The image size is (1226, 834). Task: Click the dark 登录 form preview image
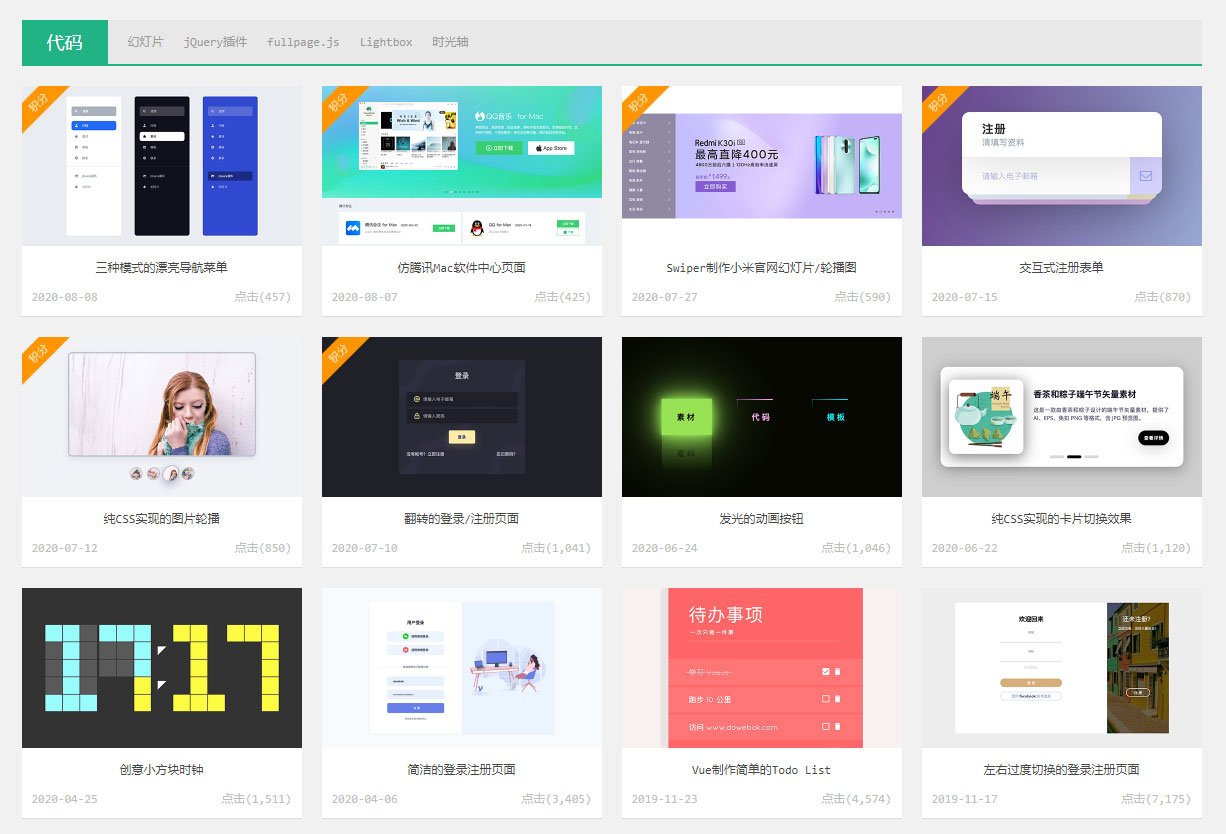462,417
